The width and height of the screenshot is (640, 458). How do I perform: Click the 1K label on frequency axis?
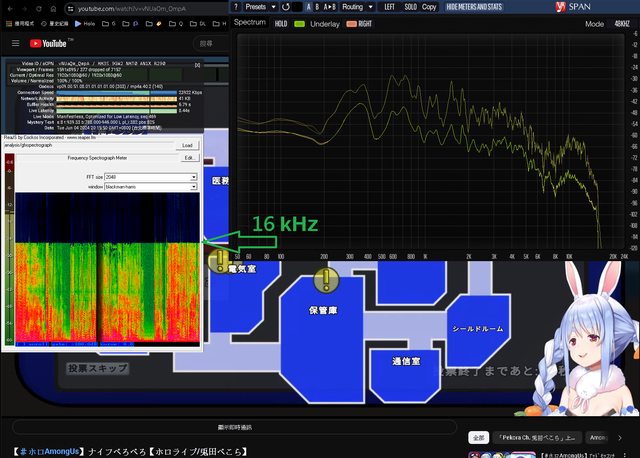(x=425, y=256)
